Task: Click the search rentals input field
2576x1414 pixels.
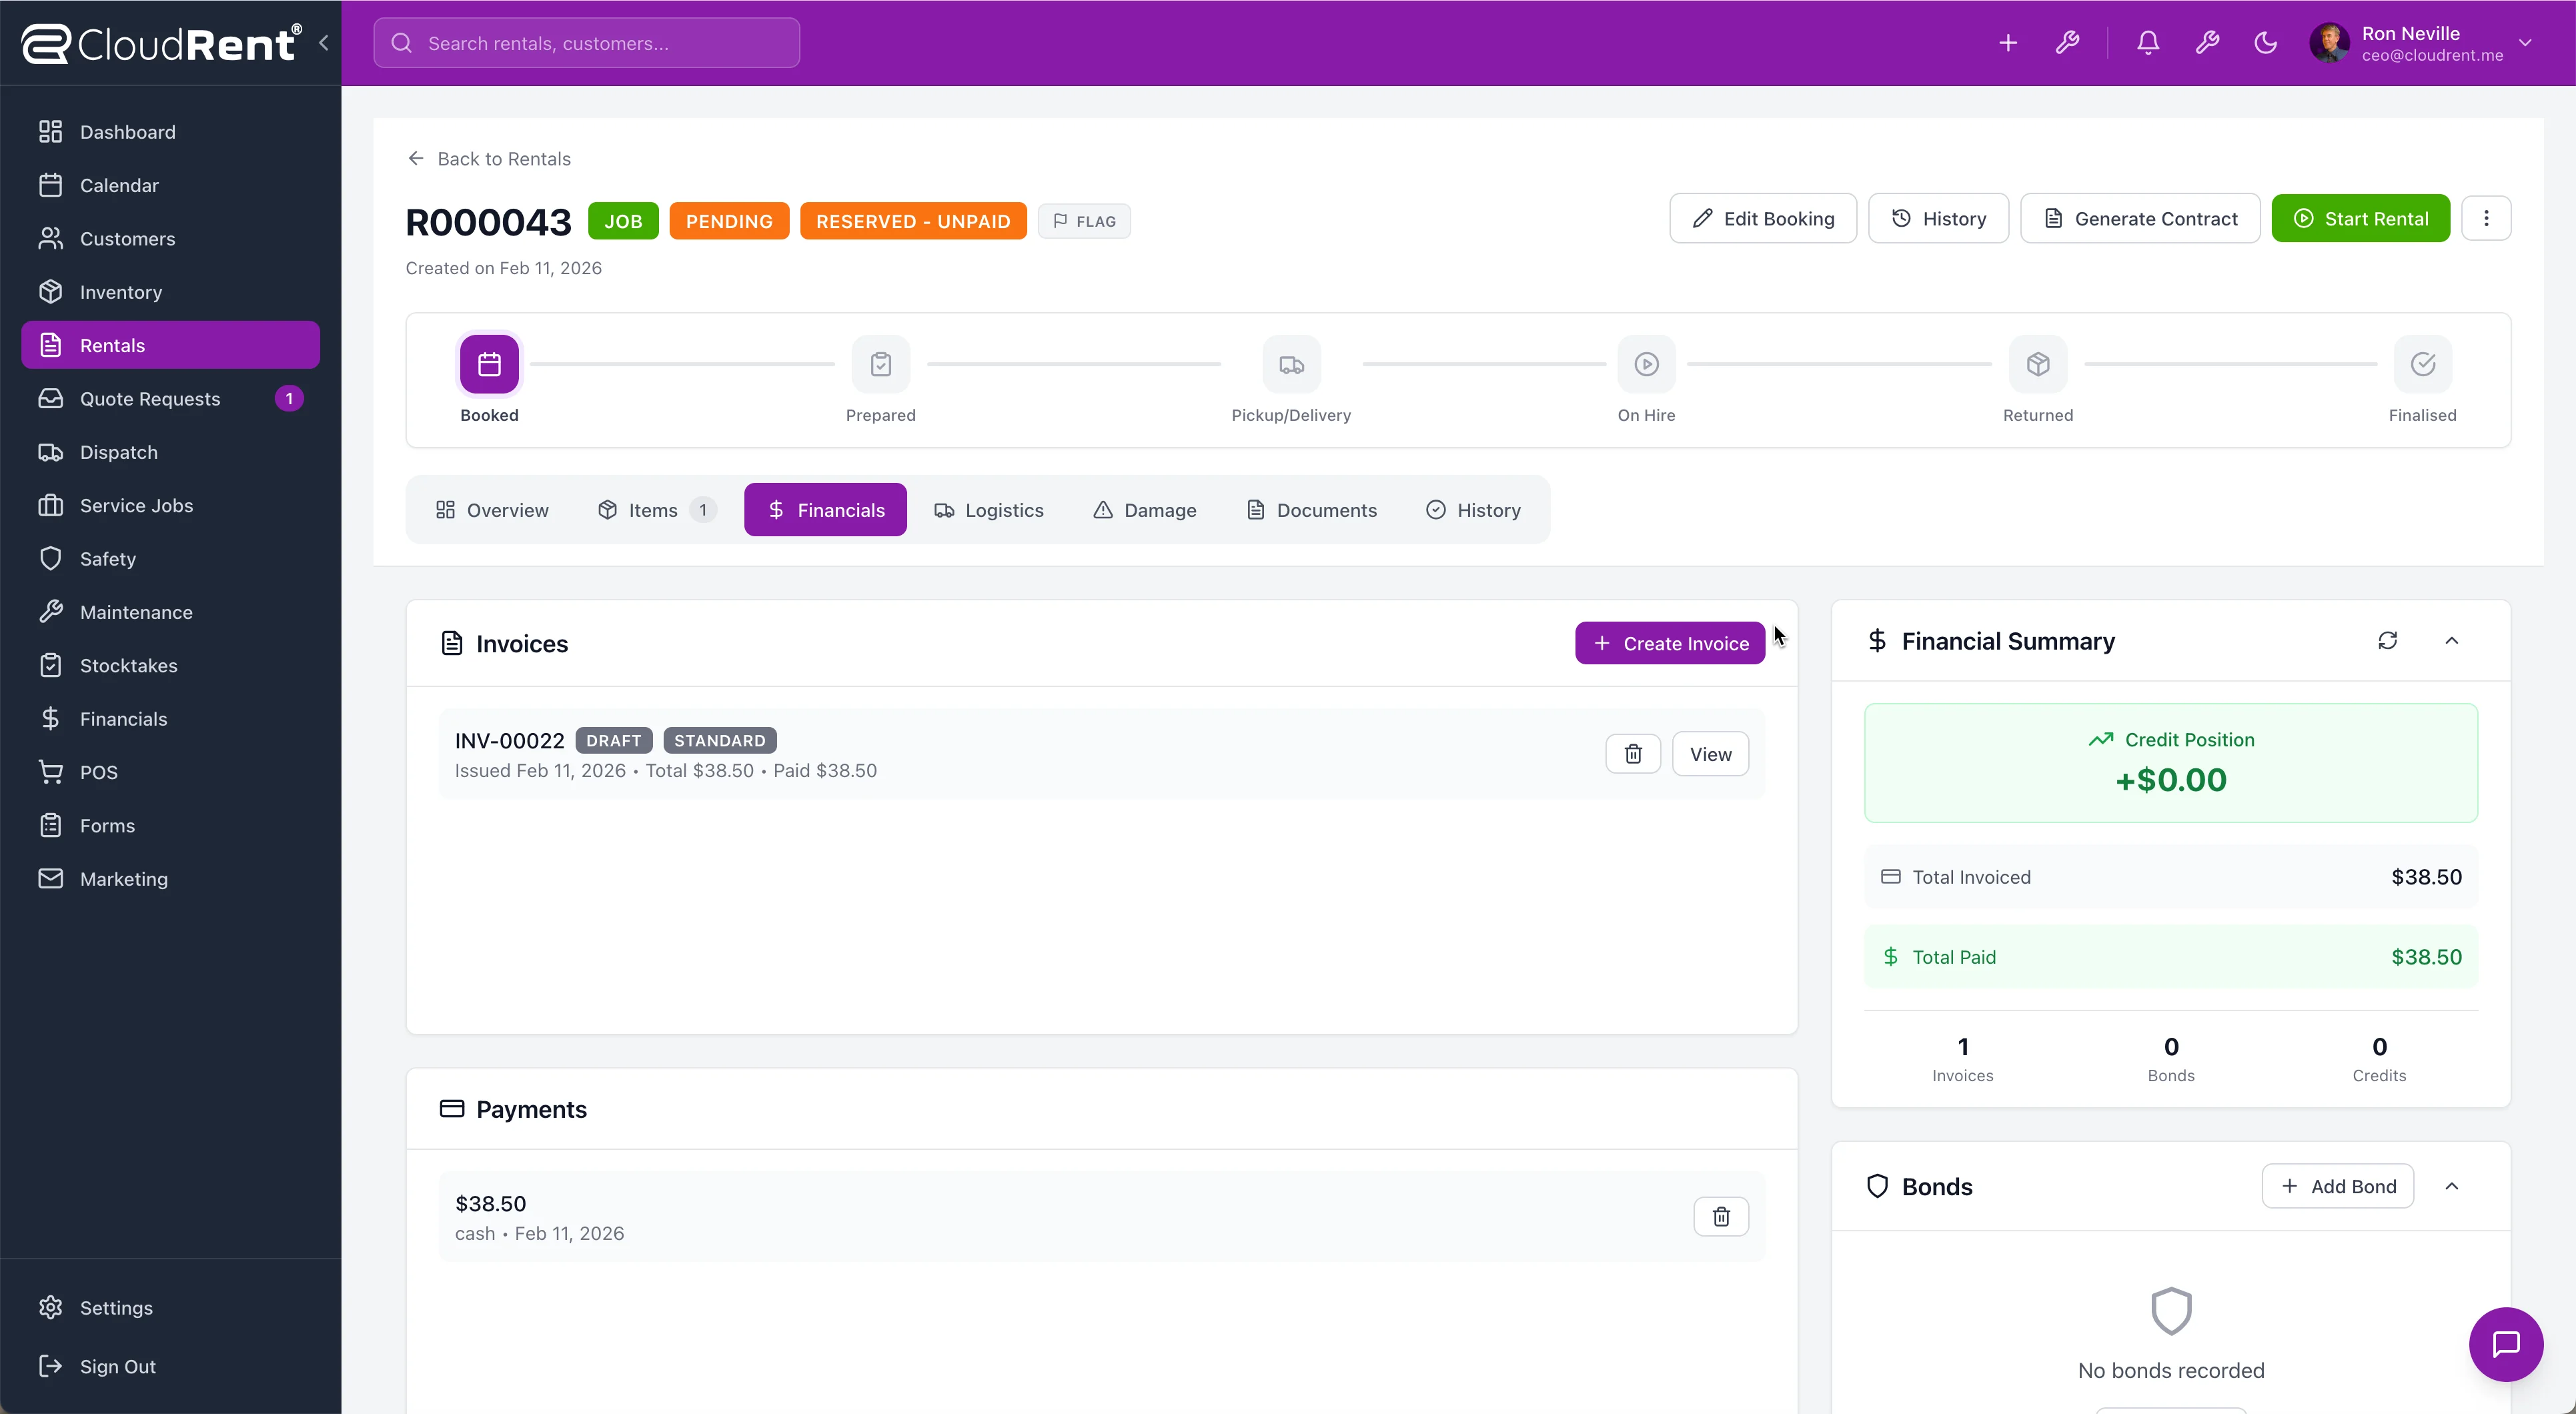Action: [x=586, y=42]
